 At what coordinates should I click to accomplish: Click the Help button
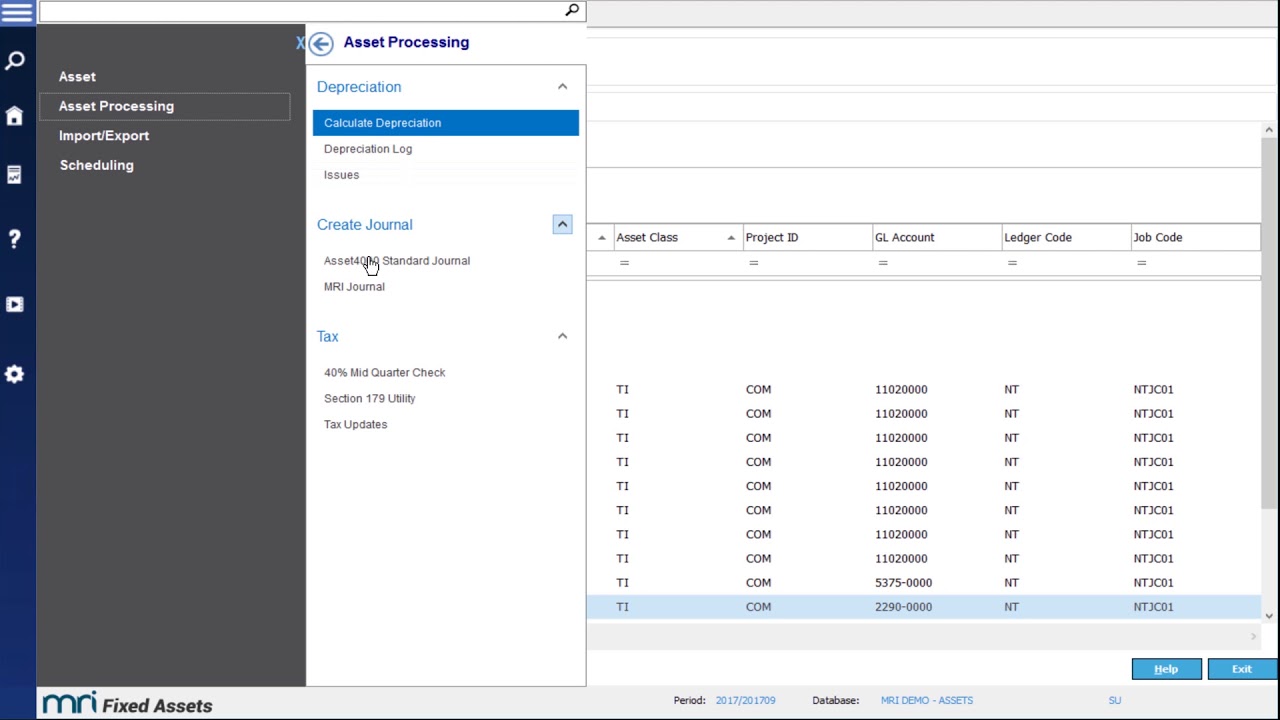point(1166,669)
